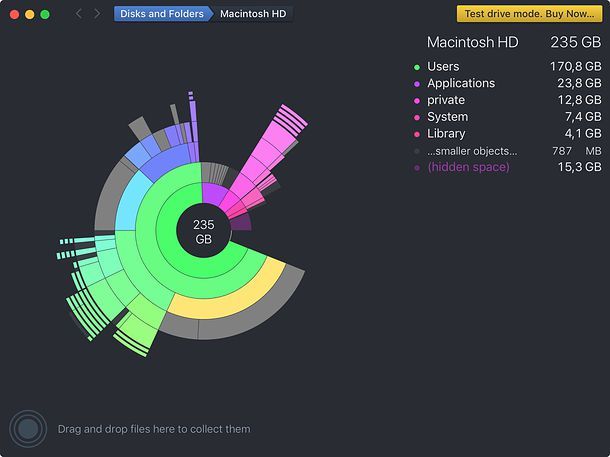Go forward with the right arrow
This screenshot has height=457, width=610.
(x=97, y=14)
